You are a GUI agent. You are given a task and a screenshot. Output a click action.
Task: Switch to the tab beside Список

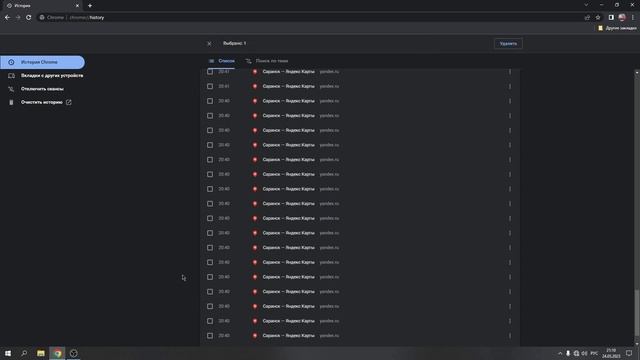267,61
